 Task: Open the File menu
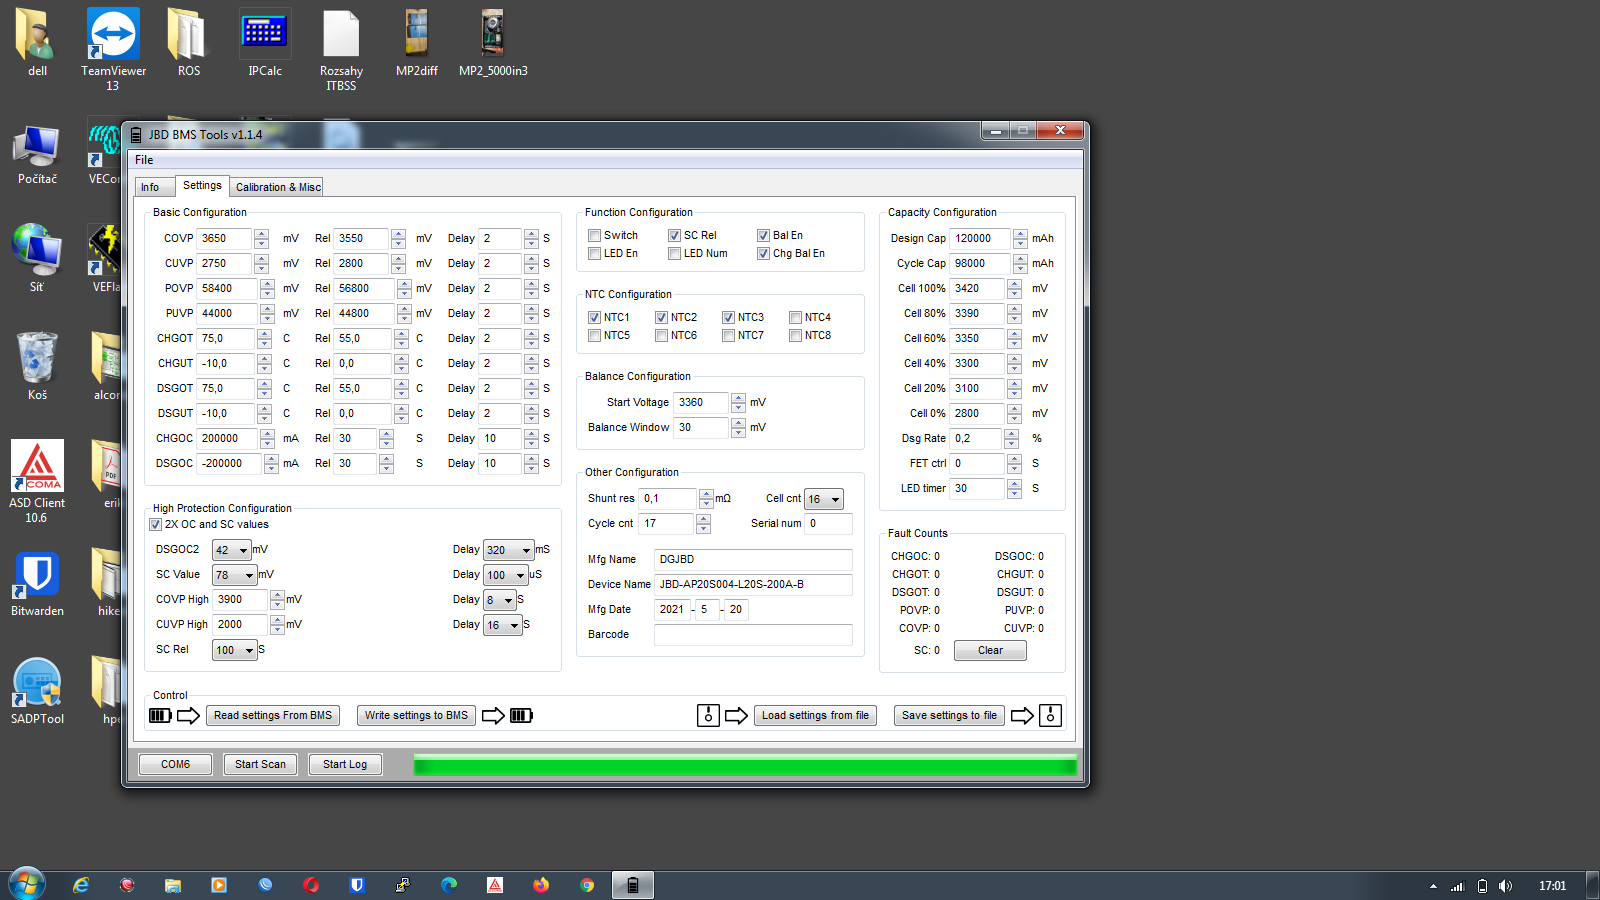point(144,160)
